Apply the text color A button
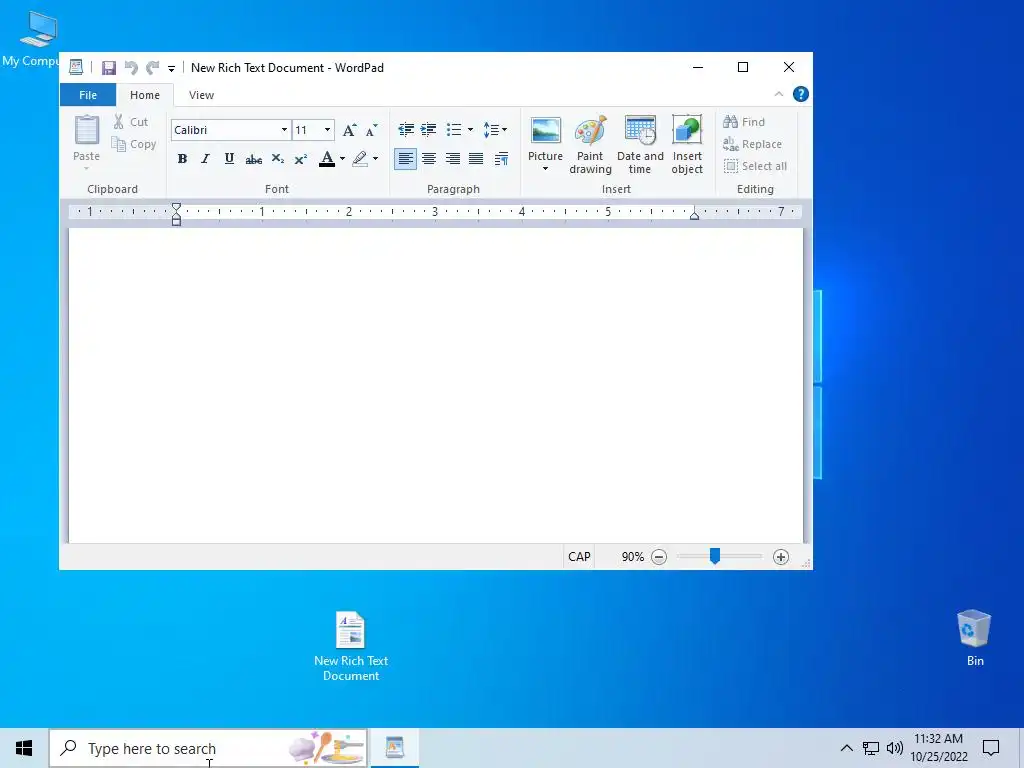The image size is (1024, 768). pos(327,159)
